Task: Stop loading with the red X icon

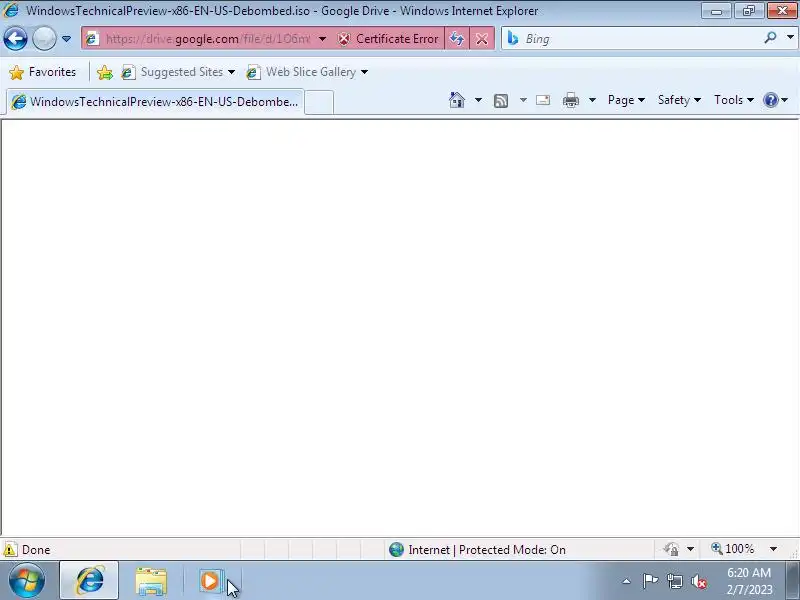Action: [482, 39]
